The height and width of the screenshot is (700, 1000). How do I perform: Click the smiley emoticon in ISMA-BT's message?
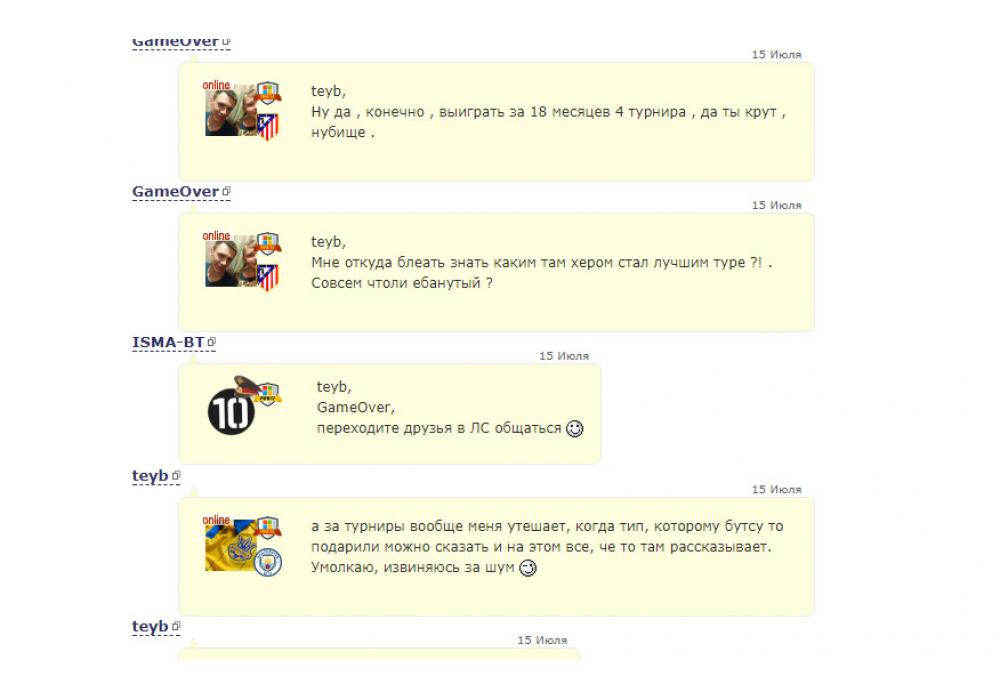[575, 428]
